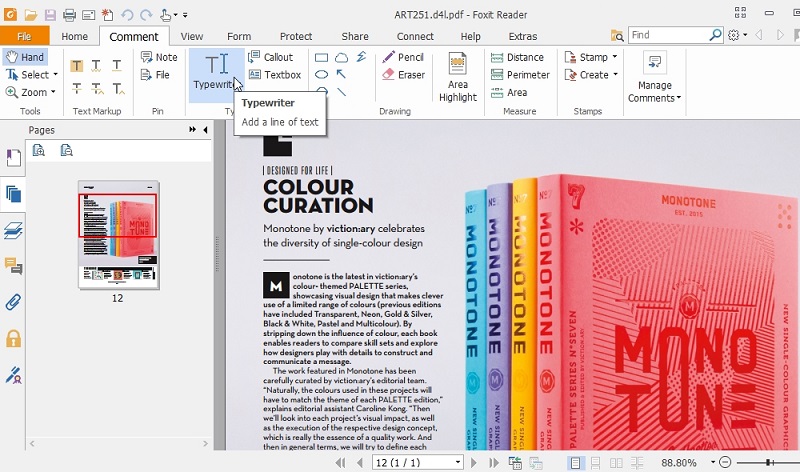Image resolution: width=800 pixels, height=472 pixels.
Task: Undo the last action
Action: pyautogui.click(x=127, y=15)
